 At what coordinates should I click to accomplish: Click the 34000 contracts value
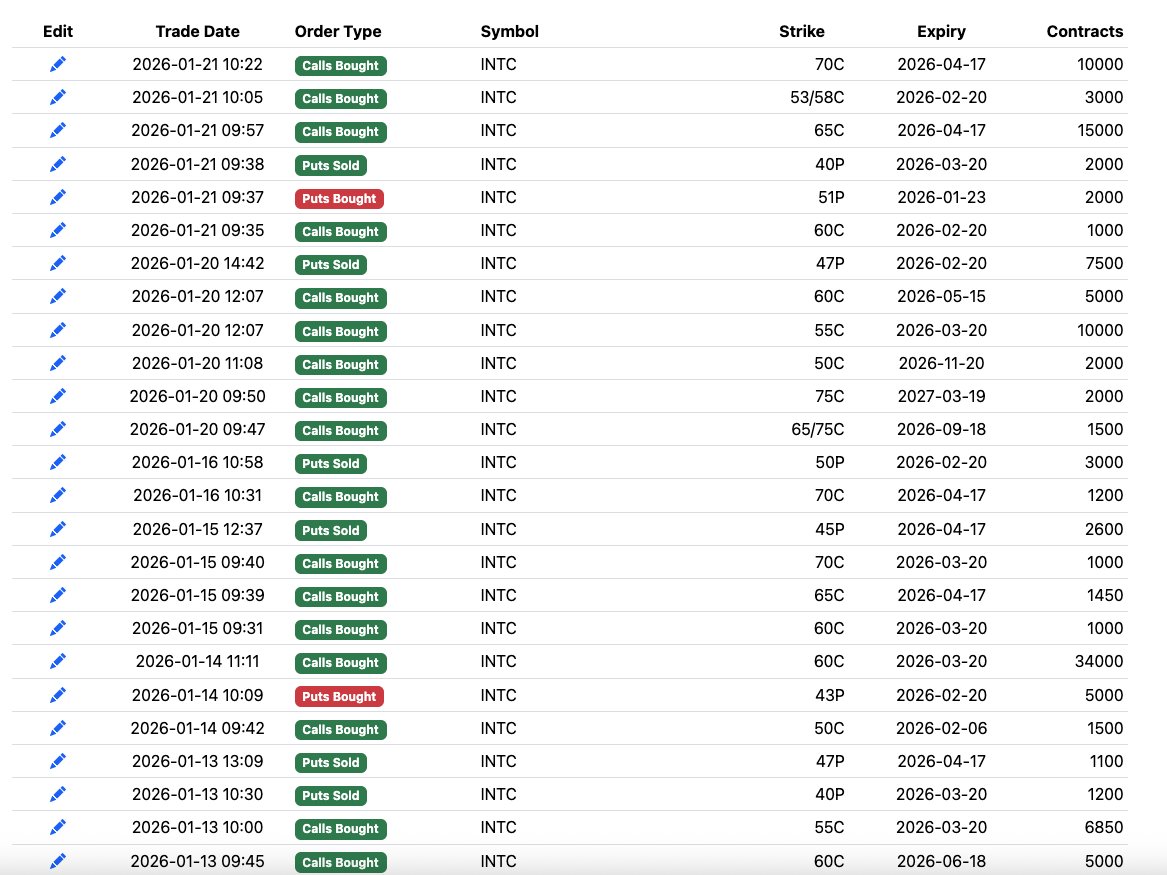(x=1099, y=661)
